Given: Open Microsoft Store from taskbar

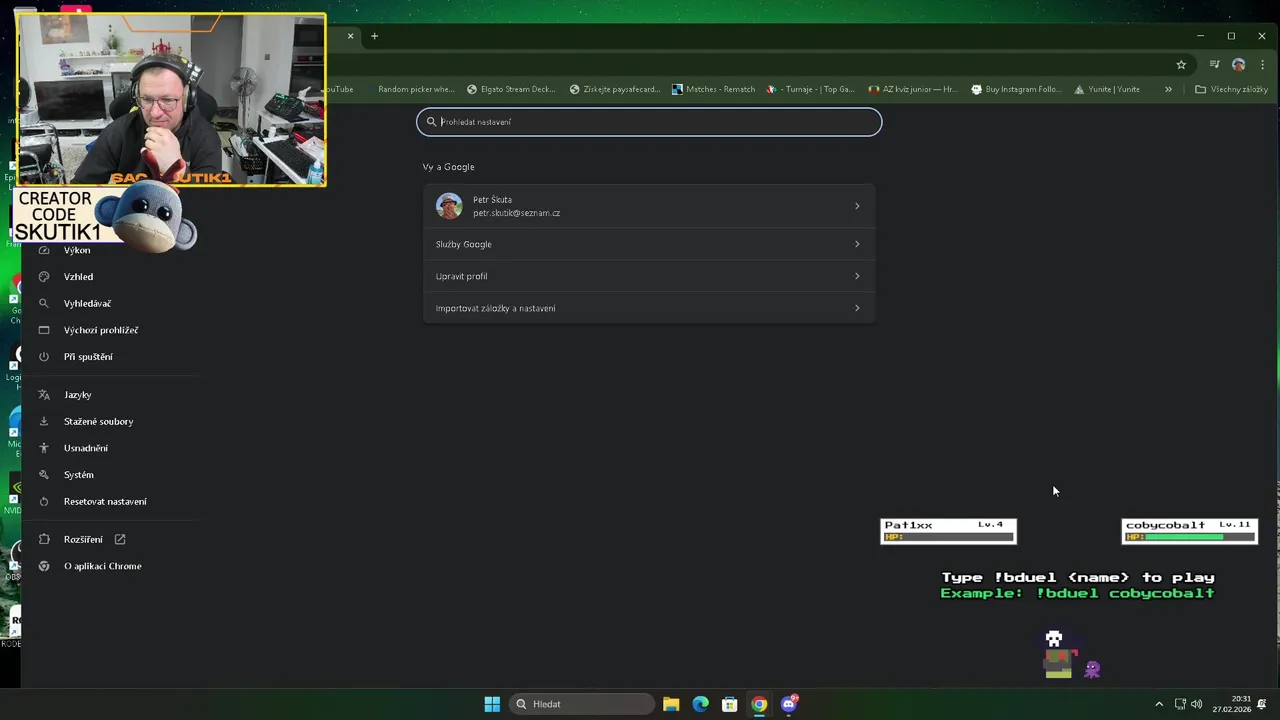Looking at the screenshot, I should point(730,704).
